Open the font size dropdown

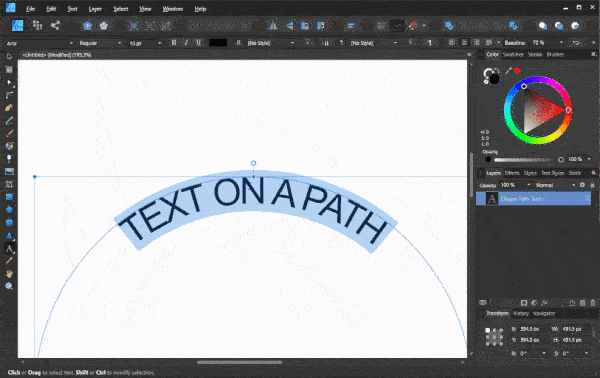(x=145, y=43)
